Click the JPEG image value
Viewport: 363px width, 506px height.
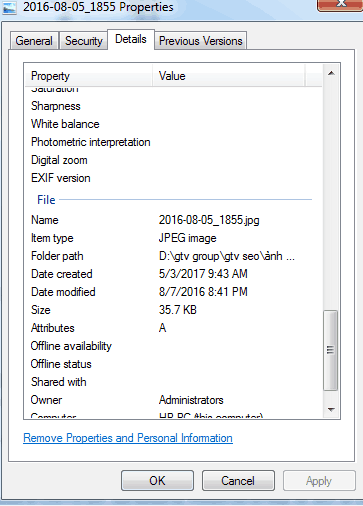tap(187, 238)
